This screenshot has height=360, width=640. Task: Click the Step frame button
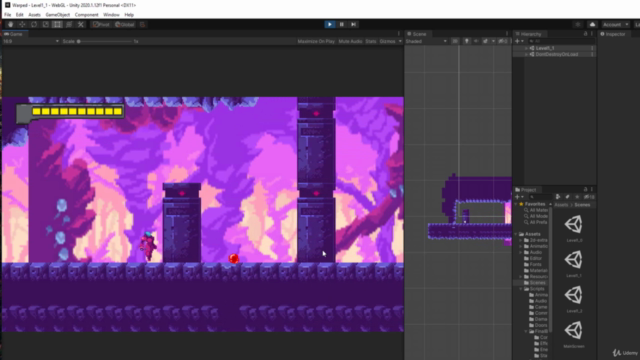point(353,24)
